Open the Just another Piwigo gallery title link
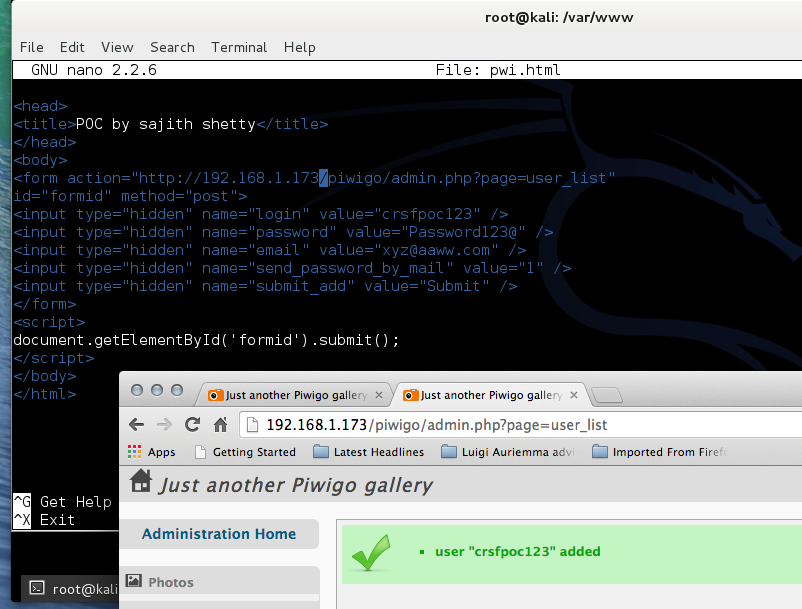The width and height of the screenshot is (802, 609). point(296,485)
